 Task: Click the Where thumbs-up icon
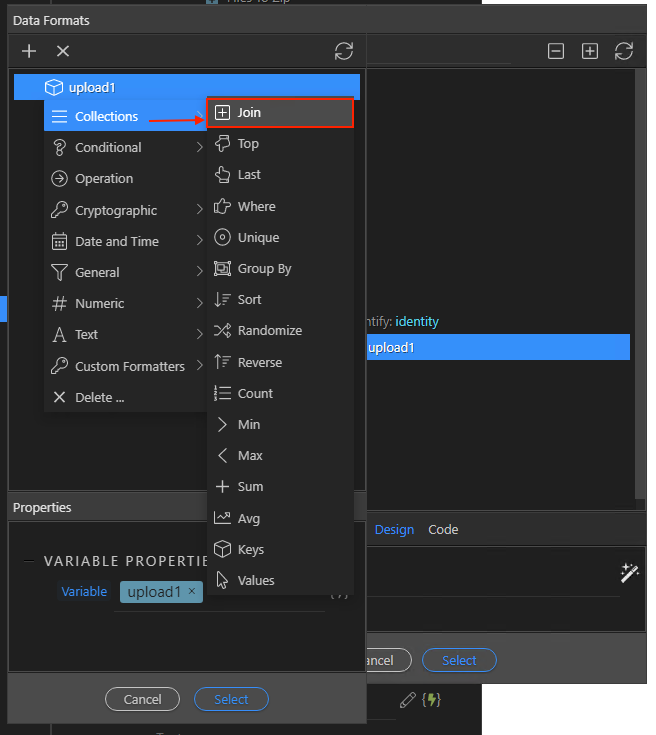(222, 206)
